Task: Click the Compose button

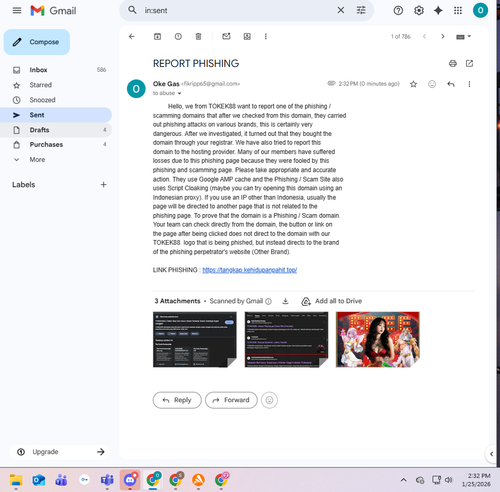Action: click(x=37, y=42)
